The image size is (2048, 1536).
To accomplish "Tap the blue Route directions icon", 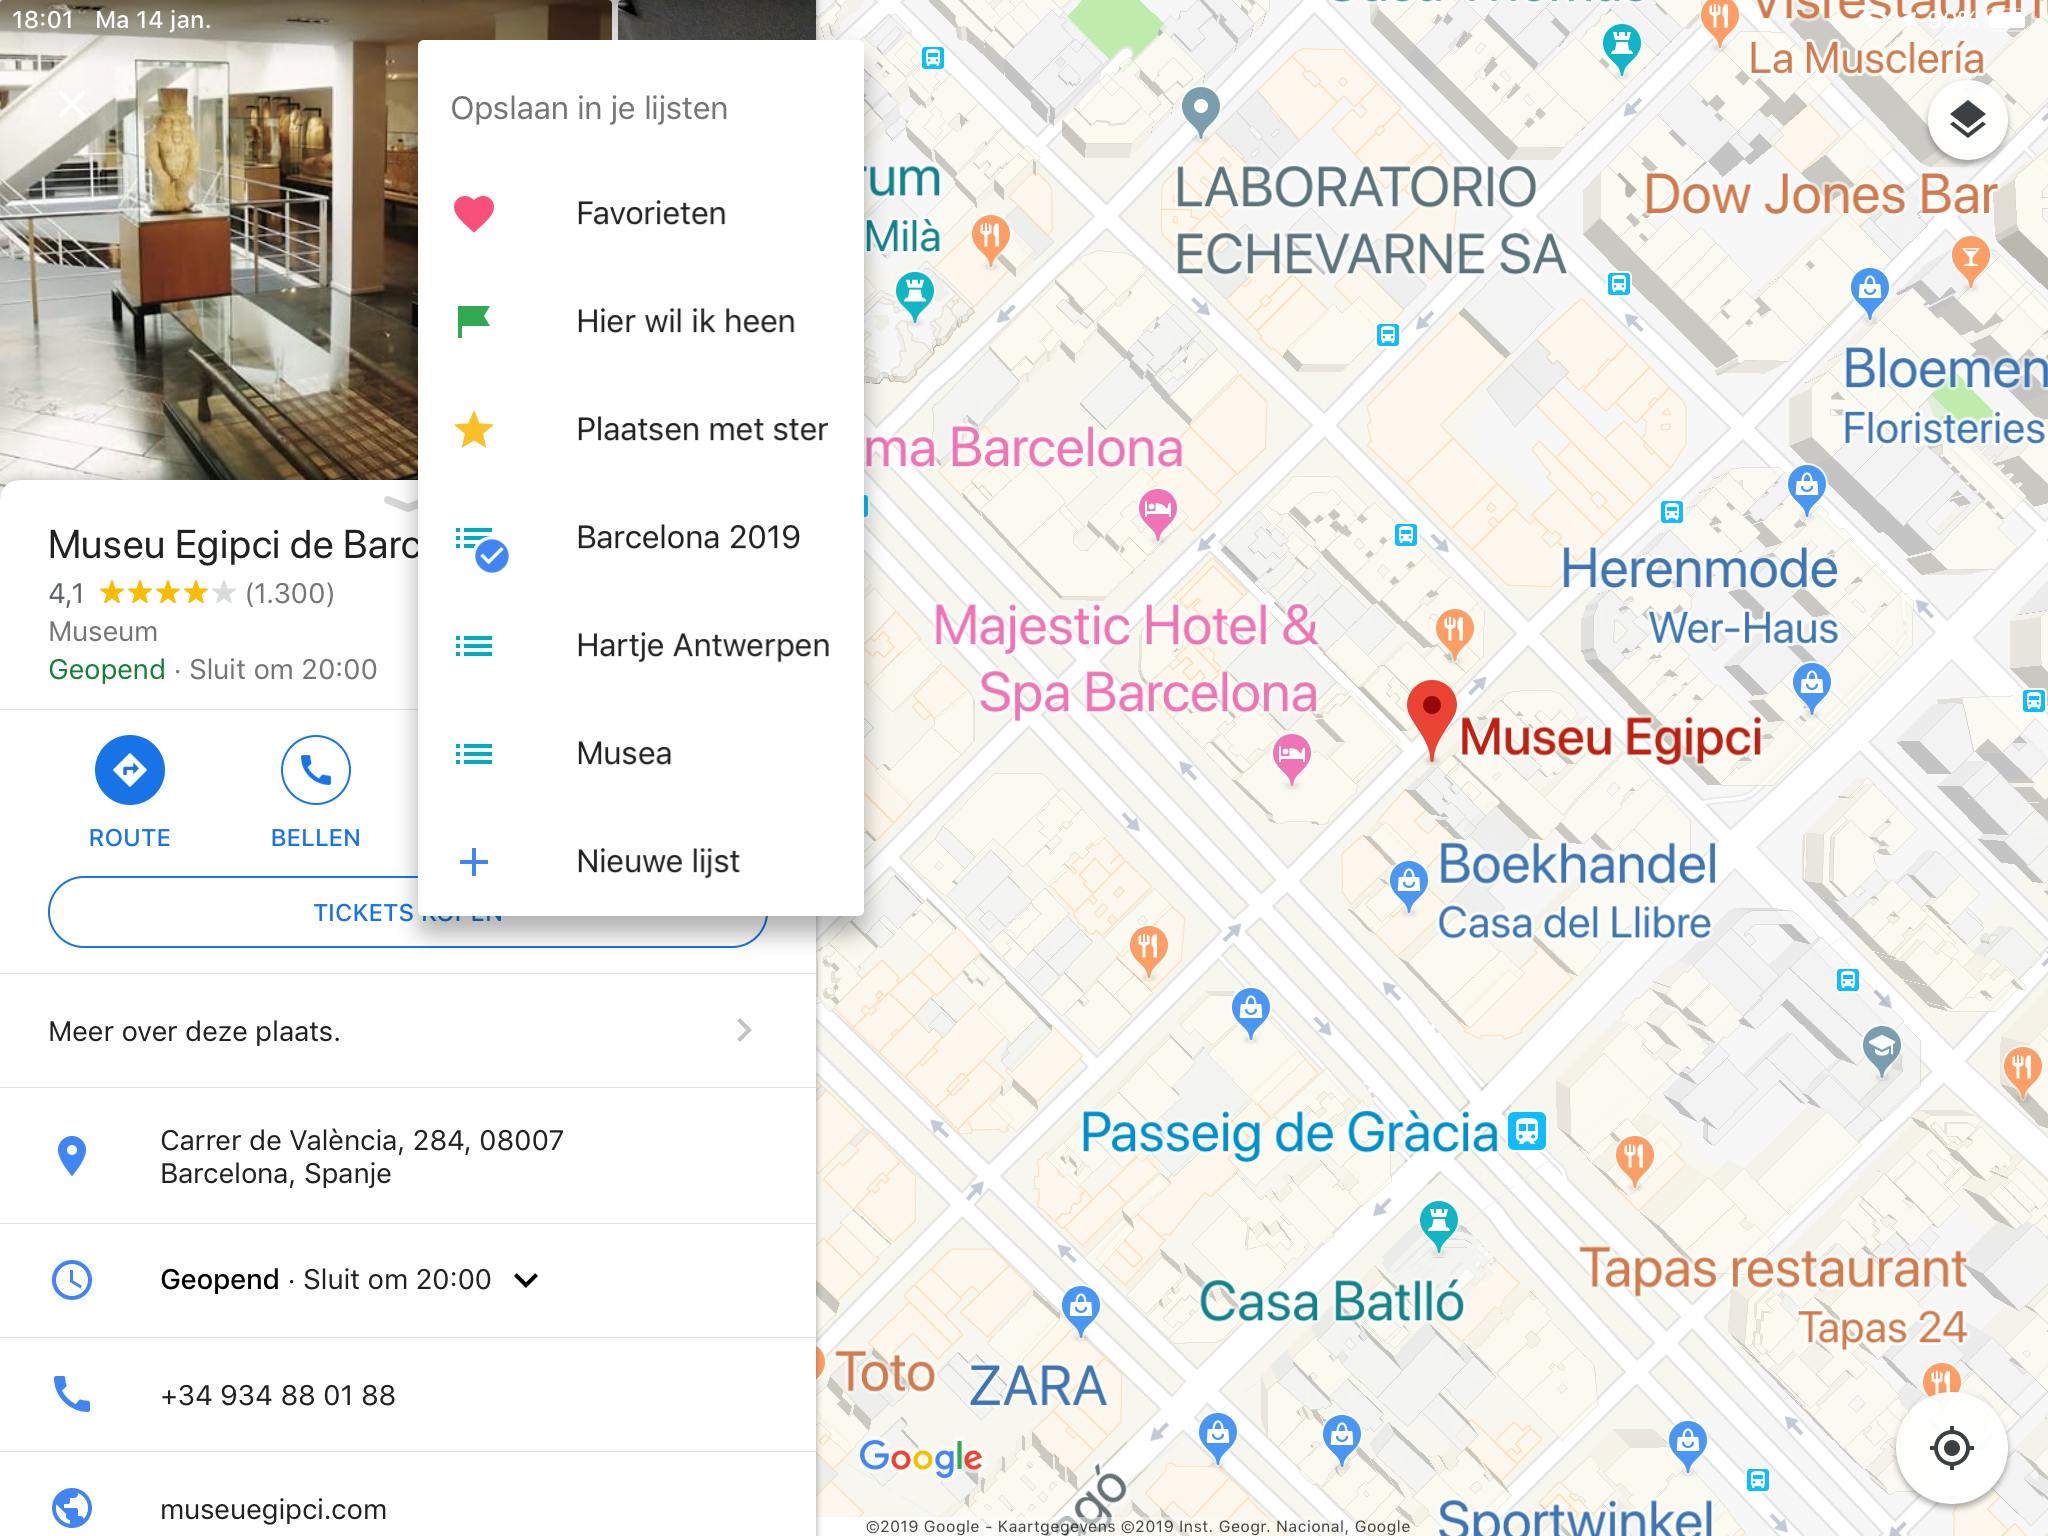I will [x=130, y=770].
